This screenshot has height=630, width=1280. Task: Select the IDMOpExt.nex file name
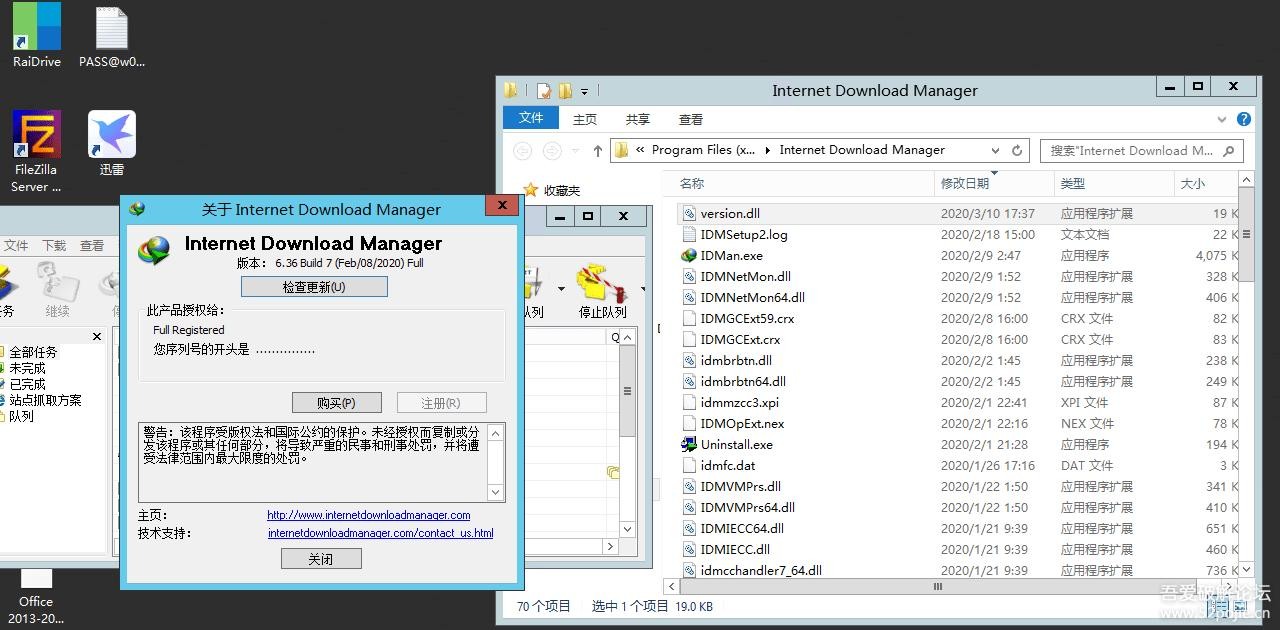coord(742,423)
